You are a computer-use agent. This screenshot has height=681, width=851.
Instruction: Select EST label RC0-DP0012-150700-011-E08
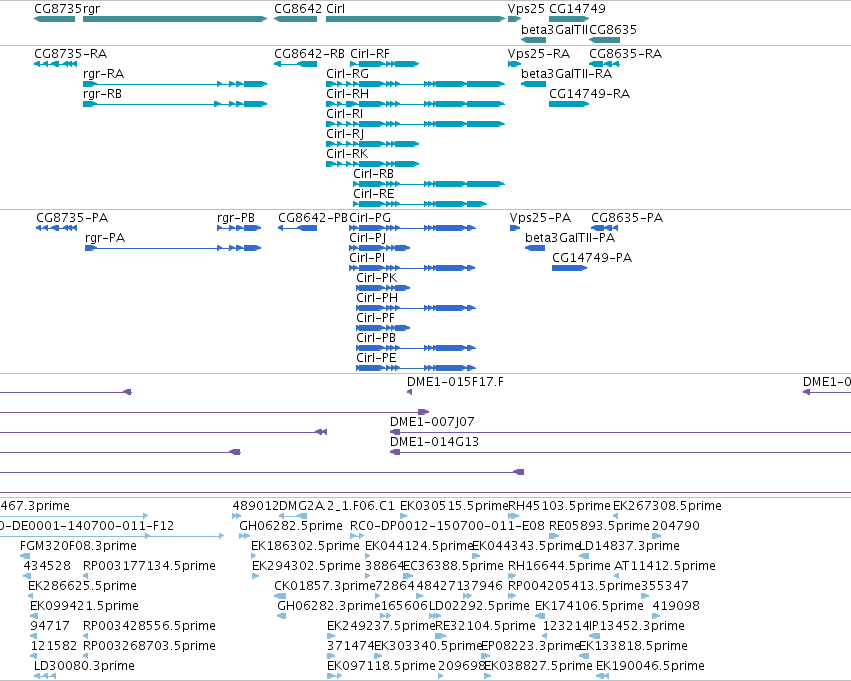(447, 526)
